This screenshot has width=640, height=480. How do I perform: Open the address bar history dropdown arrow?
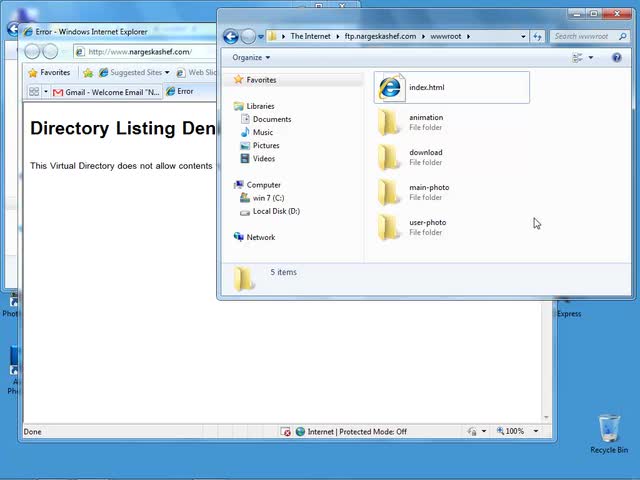click(x=523, y=36)
